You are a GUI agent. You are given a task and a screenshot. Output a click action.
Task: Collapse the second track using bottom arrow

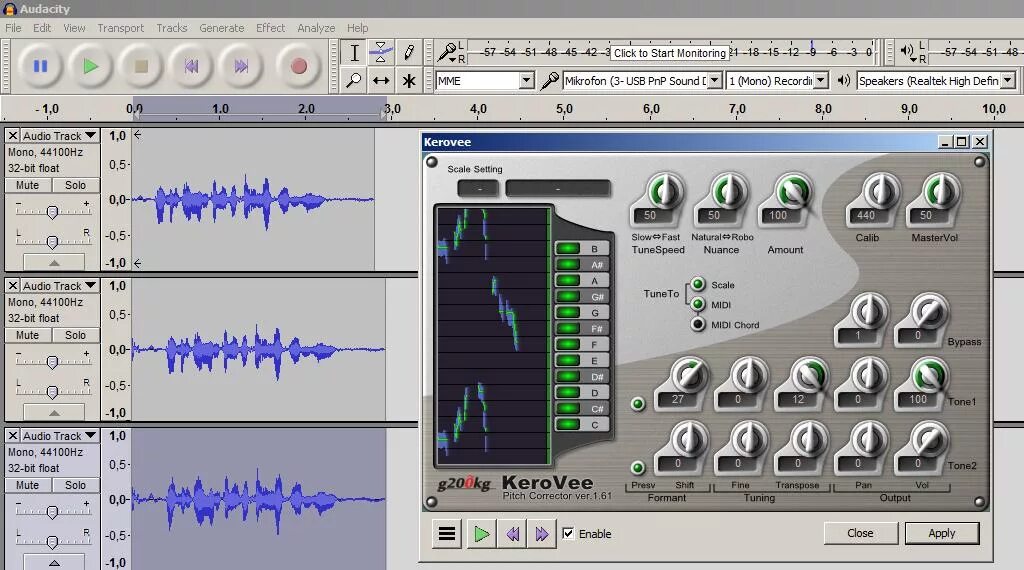54,413
